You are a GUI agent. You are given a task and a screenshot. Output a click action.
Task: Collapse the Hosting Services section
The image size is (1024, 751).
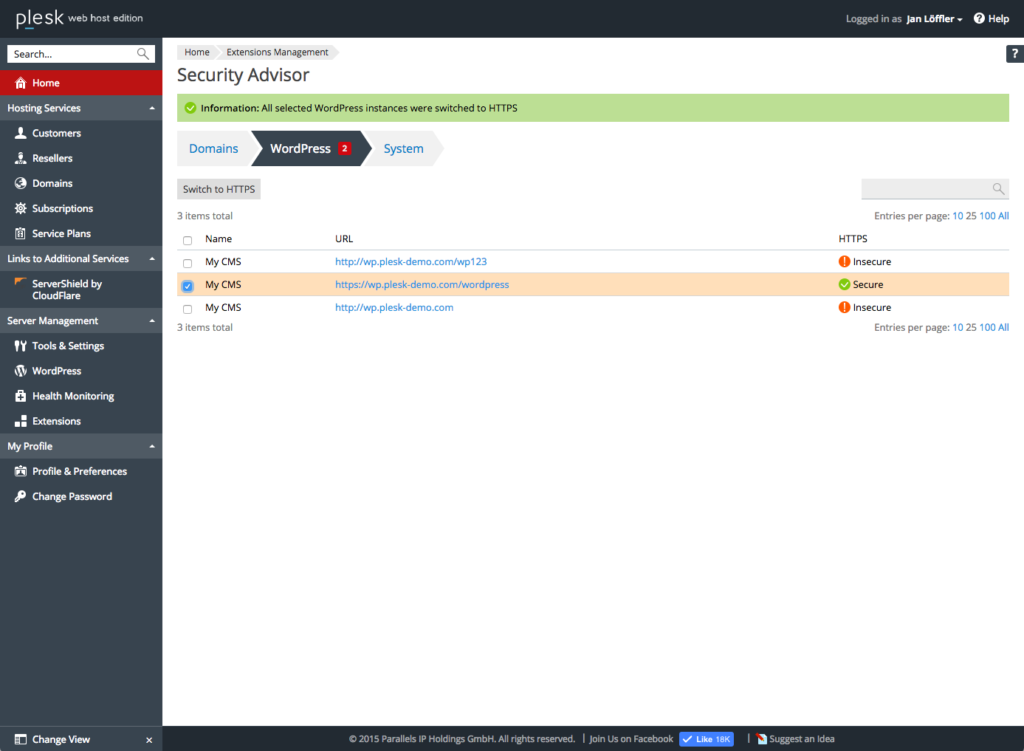[x=152, y=108]
